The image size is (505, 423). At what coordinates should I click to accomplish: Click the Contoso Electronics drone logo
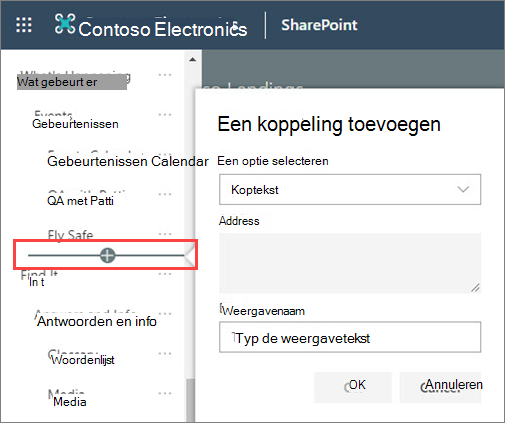click(x=65, y=24)
